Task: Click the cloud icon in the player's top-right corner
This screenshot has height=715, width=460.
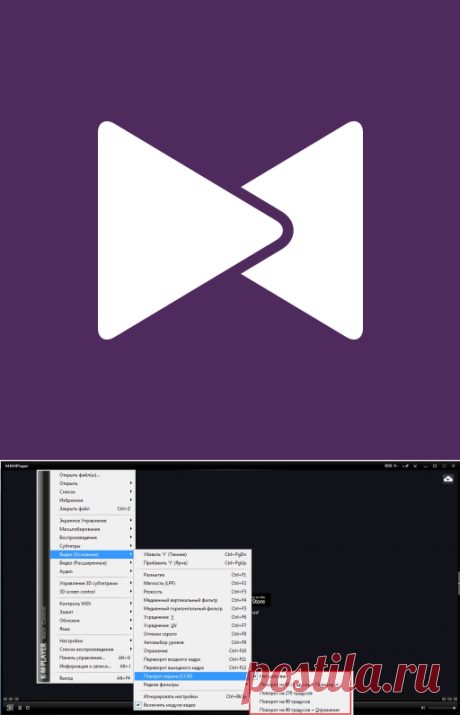Action: click(x=448, y=479)
